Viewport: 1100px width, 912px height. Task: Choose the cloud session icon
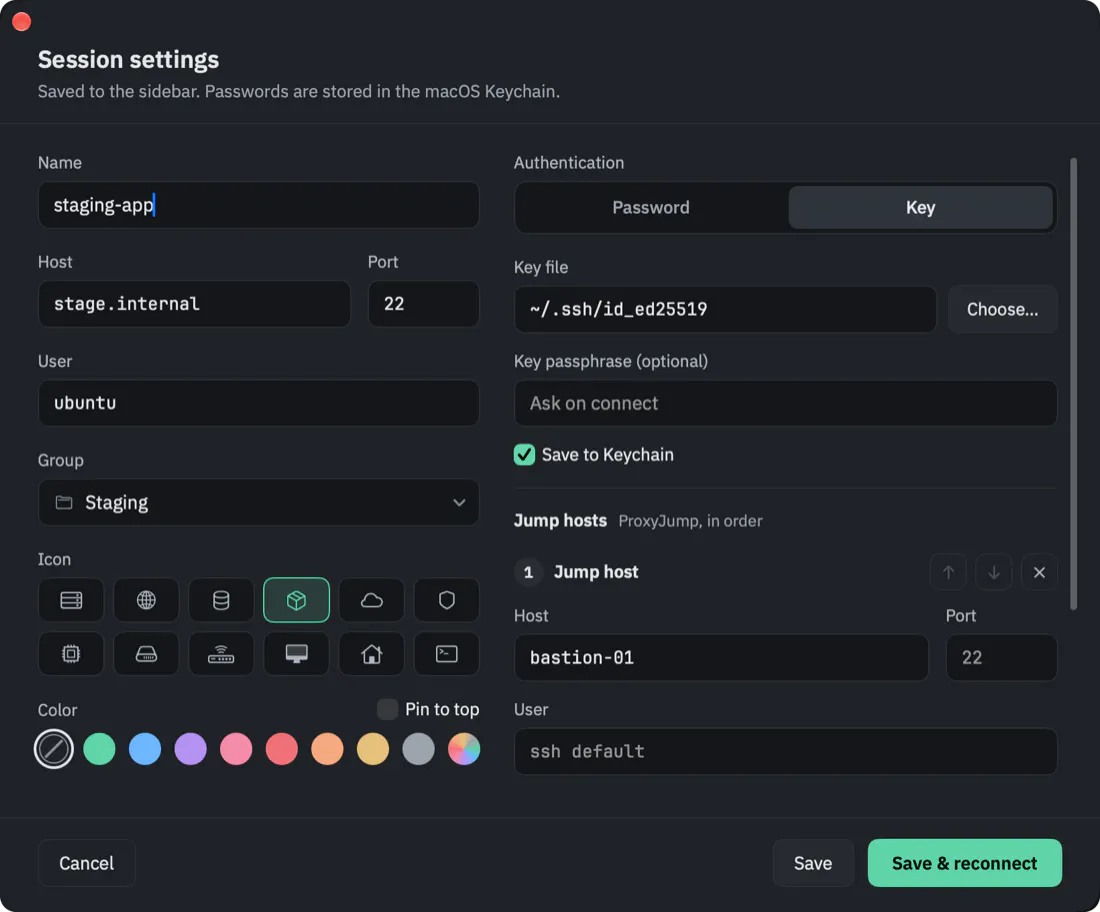371,600
